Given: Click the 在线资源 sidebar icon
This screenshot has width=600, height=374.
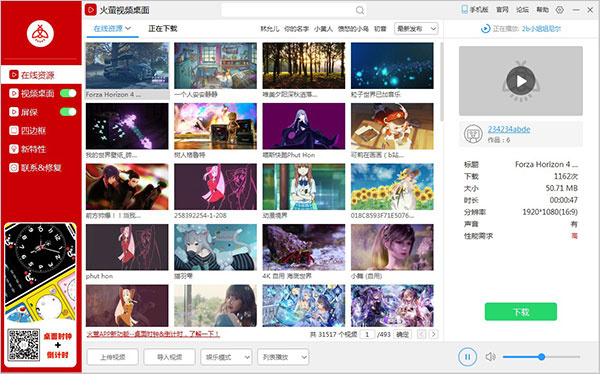Looking at the screenshot, I should click(x=14, y=75).
